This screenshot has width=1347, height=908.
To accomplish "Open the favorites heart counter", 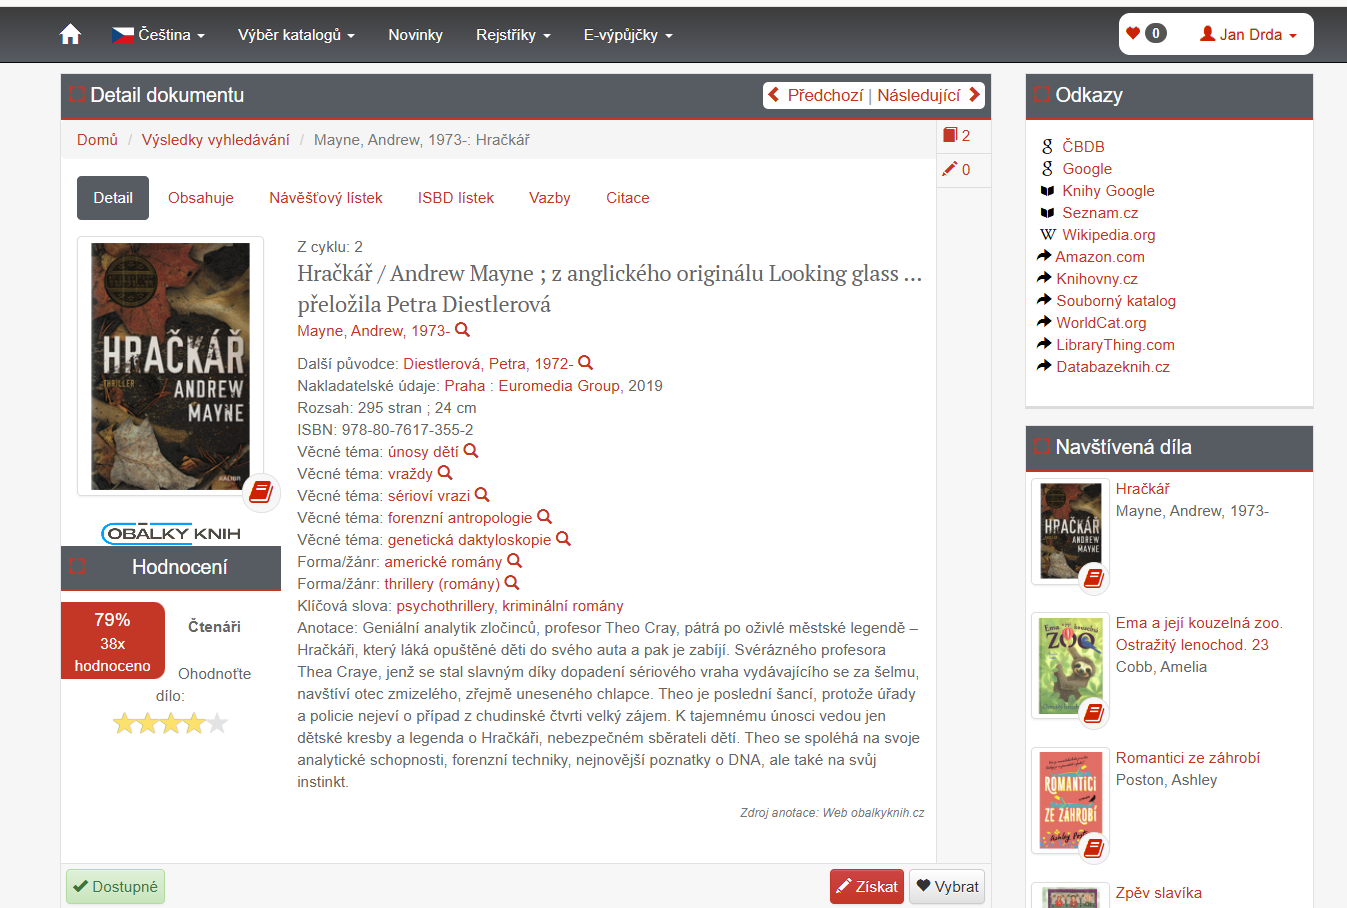I will click(1146, 33).
